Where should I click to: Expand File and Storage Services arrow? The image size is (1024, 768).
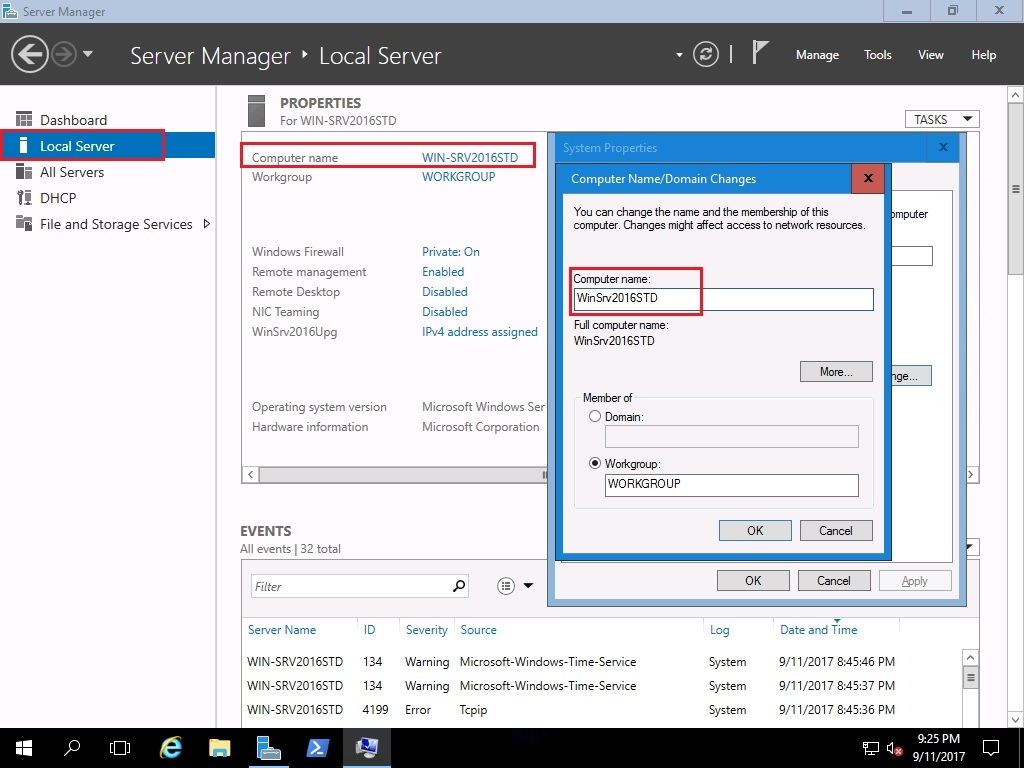[x=207, y=224]
